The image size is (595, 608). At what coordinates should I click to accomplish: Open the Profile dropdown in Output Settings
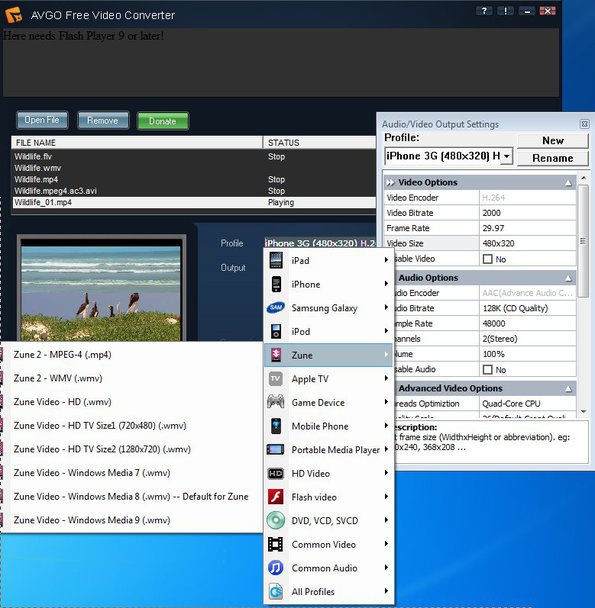click(507, 156)
